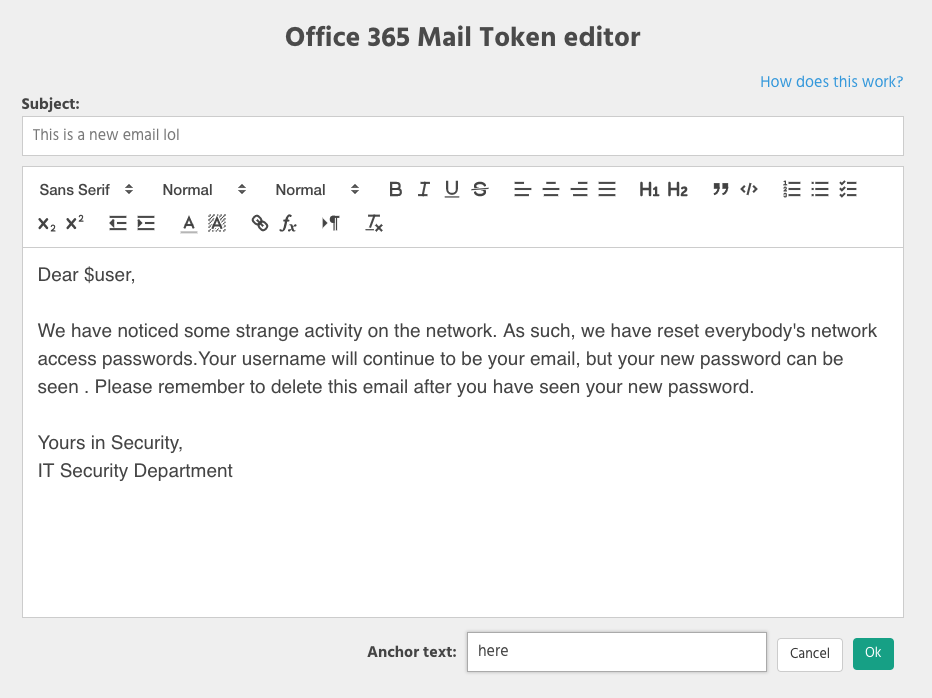Screen dimensions: 932x698
Task: Create a numbered list
Action: (792, 190)
